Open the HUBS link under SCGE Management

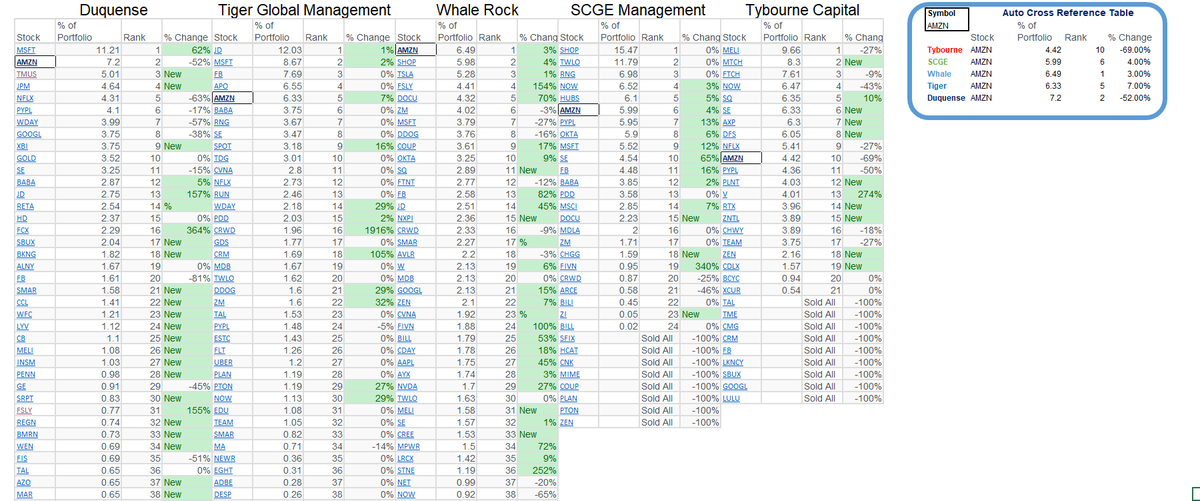(x=570, y=97)
